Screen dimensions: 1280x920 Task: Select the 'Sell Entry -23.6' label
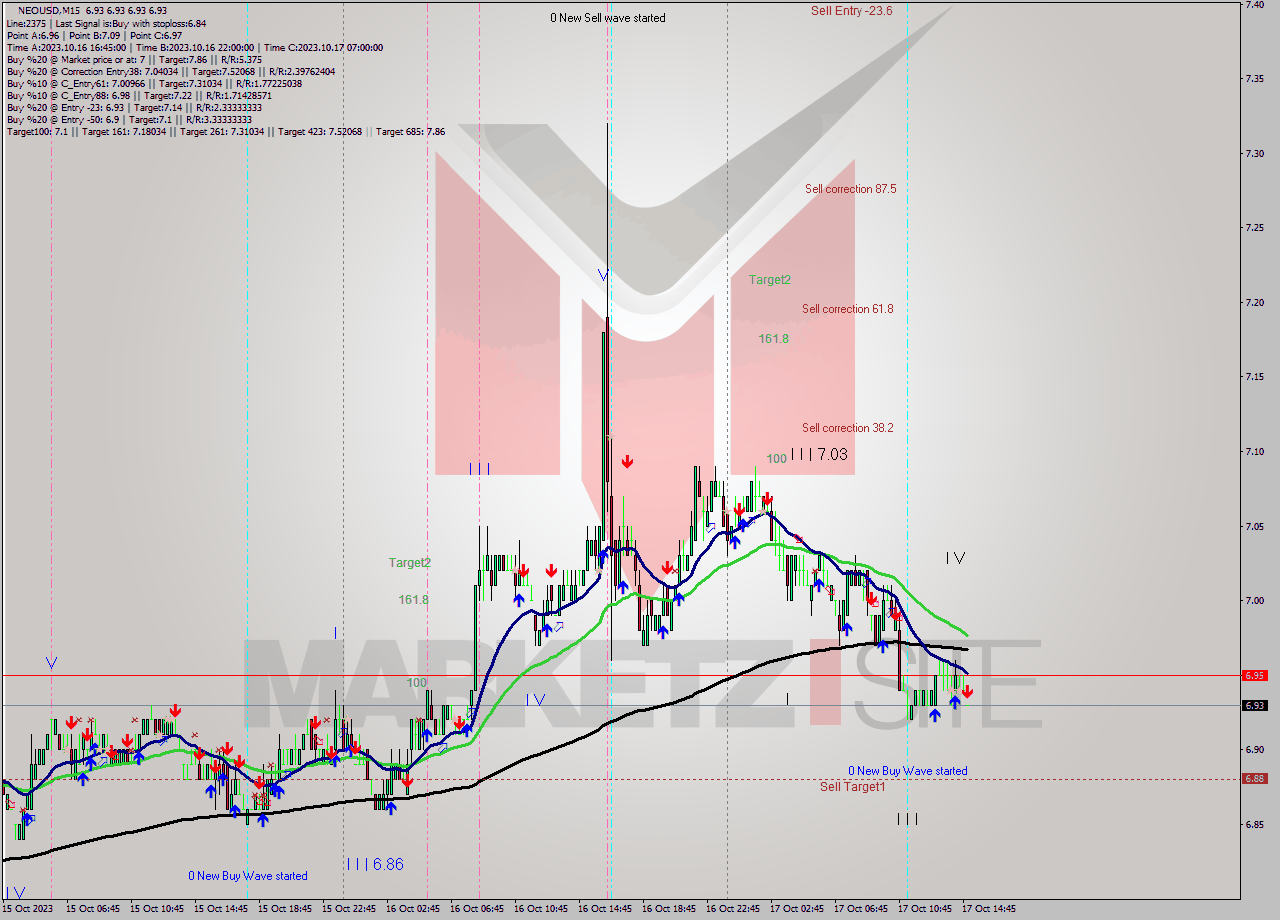(x=851, y=11)
